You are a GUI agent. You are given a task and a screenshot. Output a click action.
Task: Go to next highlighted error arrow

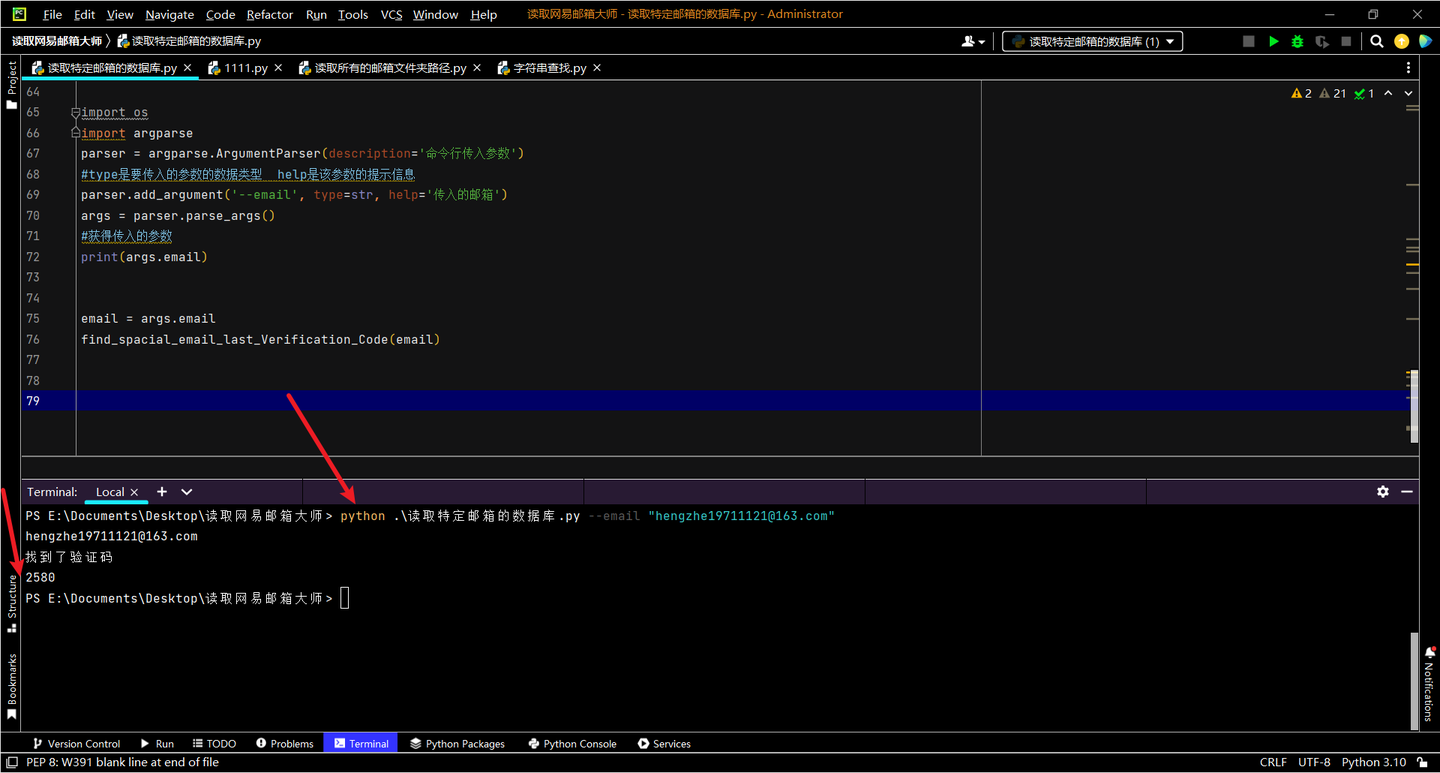coord(1409,93)
